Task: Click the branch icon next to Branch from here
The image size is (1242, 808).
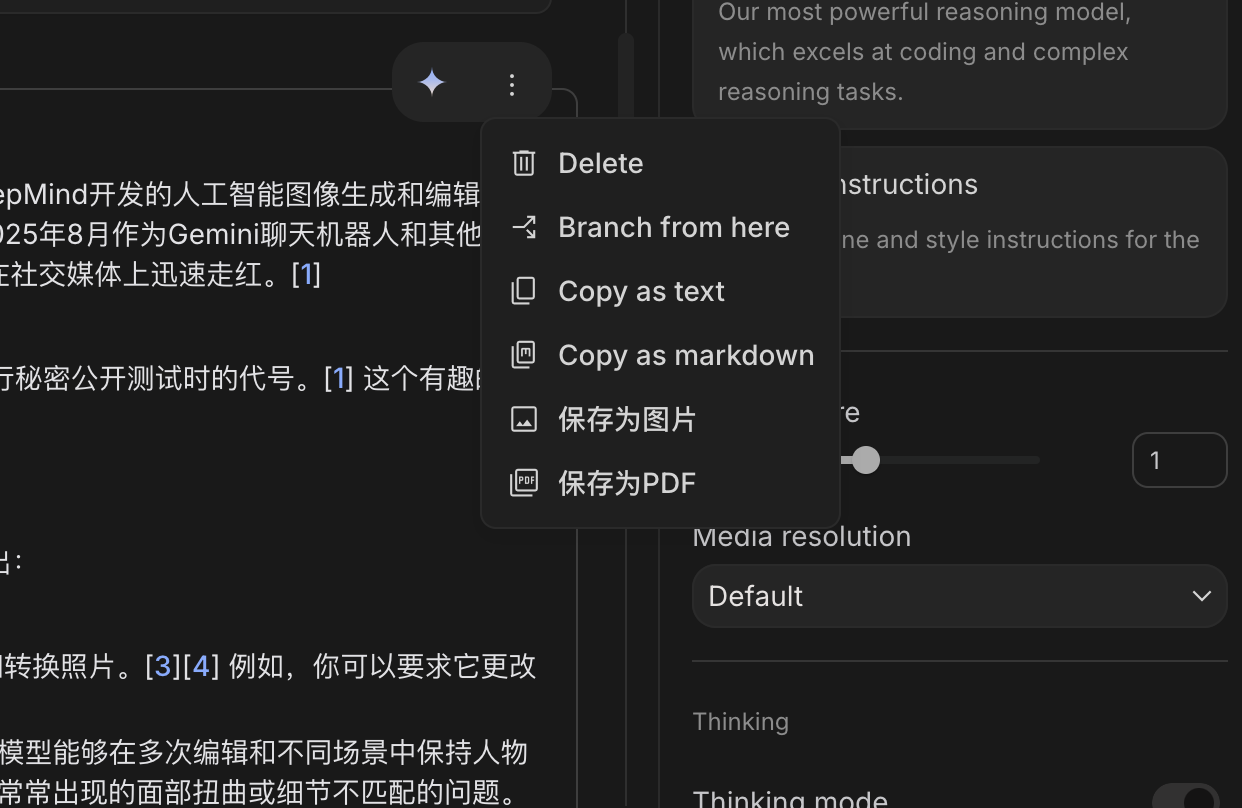Action: (524, 227)
